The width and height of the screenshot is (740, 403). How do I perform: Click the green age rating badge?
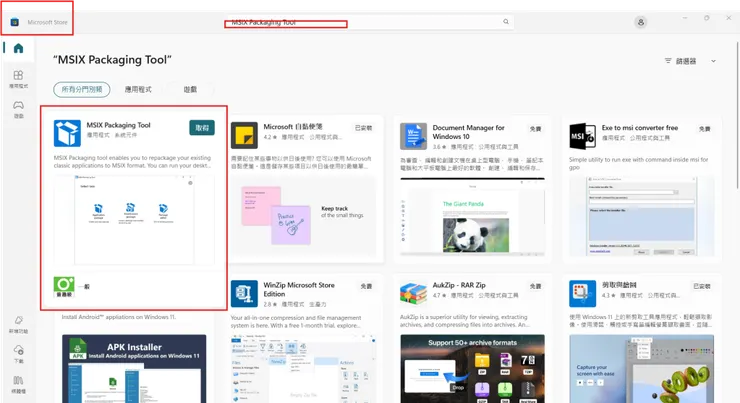pos(64,287)
